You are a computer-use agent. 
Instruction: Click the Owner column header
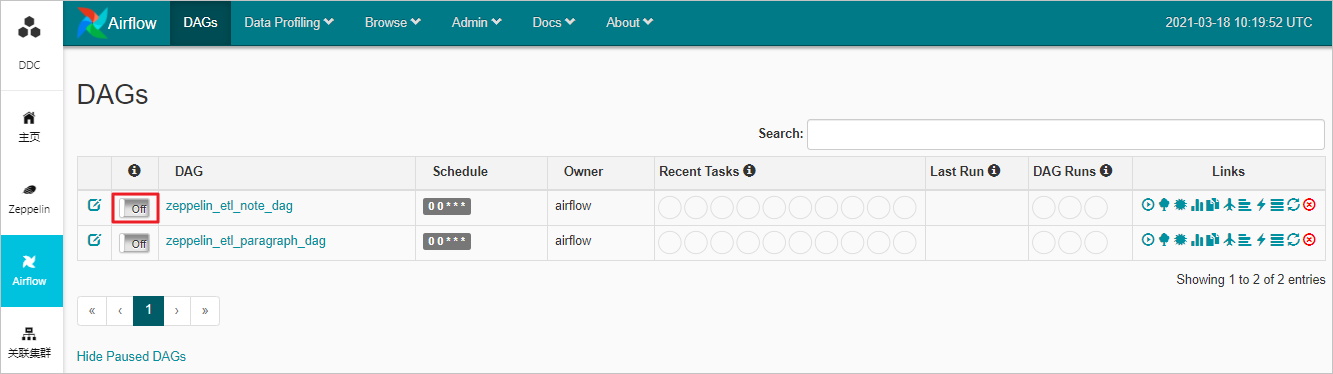[x=583, y=171]
